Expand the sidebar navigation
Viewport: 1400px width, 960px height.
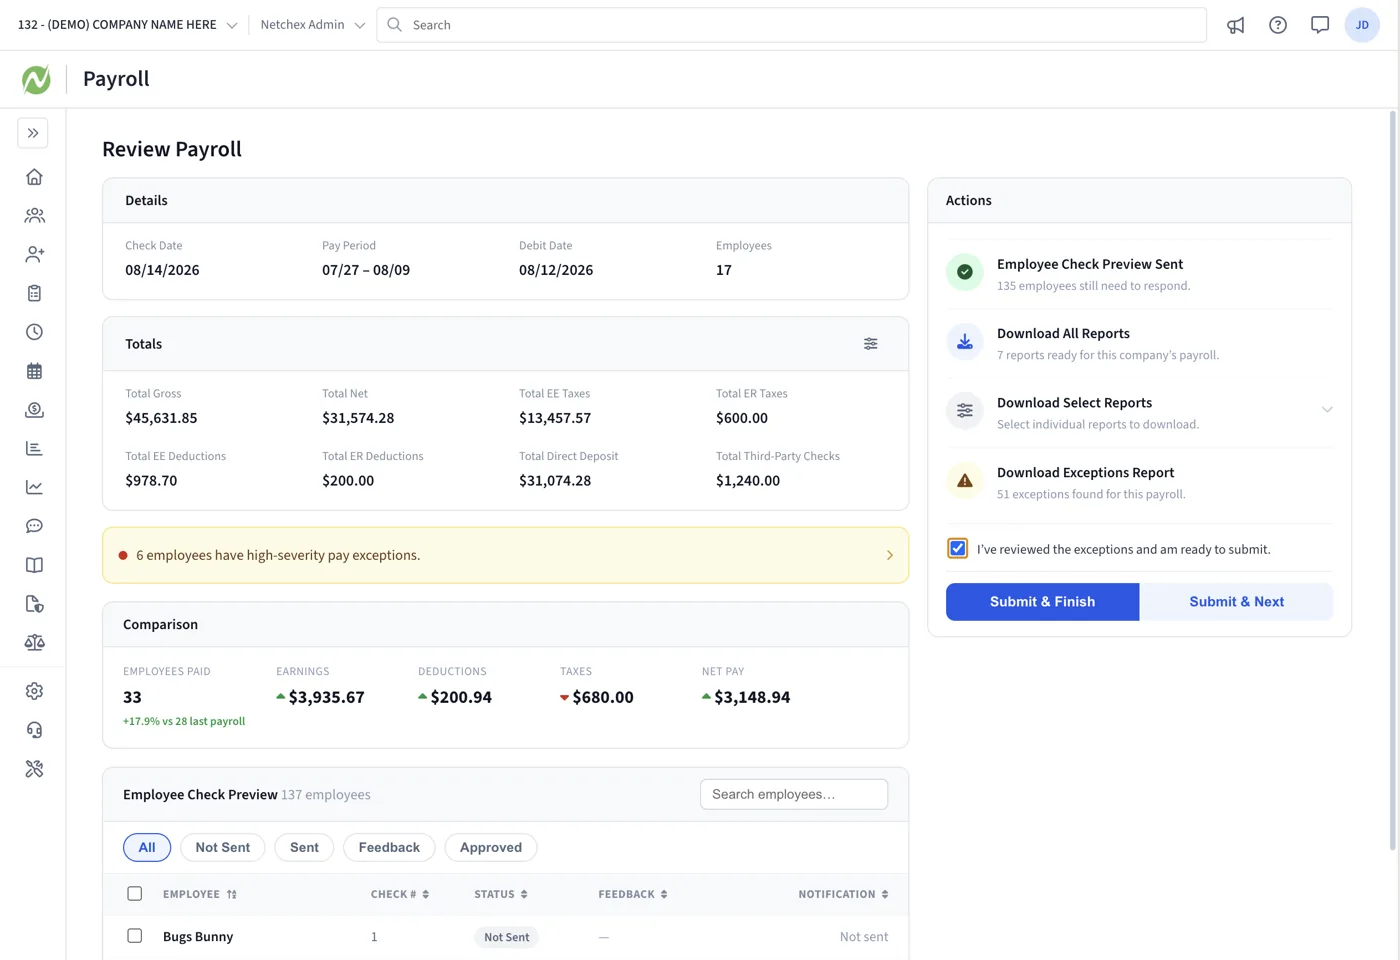point(33,133)
